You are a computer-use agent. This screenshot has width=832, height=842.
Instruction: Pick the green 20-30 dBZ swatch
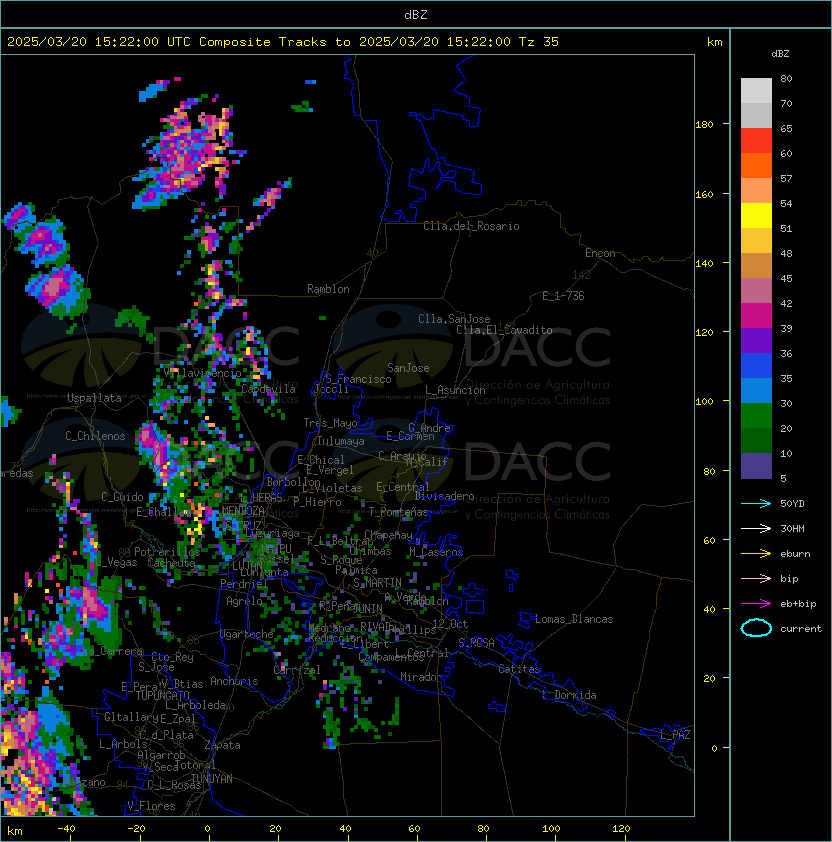756,416
